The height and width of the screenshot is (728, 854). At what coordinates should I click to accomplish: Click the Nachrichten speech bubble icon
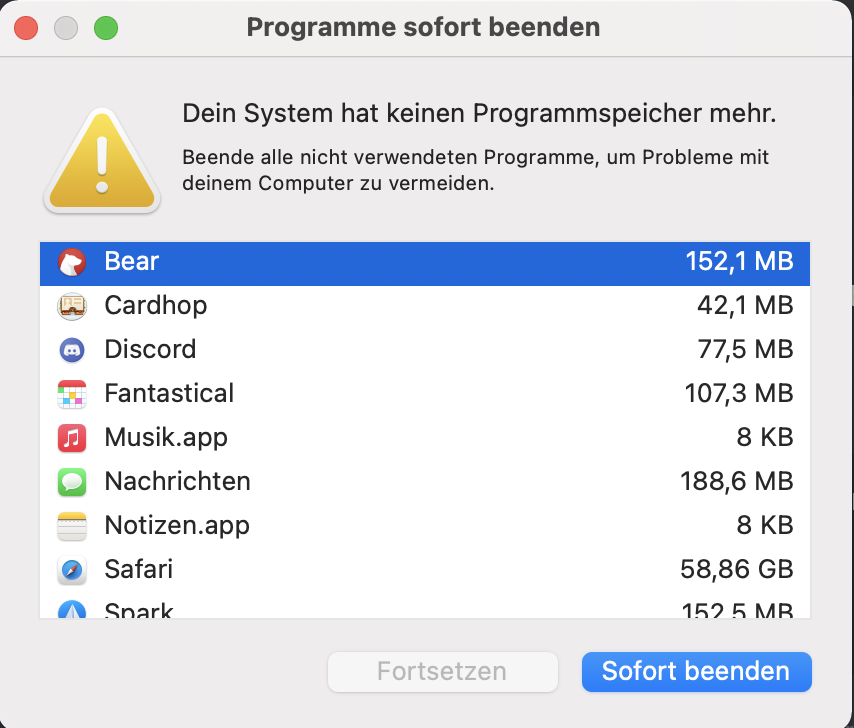[x=72, y=482]
